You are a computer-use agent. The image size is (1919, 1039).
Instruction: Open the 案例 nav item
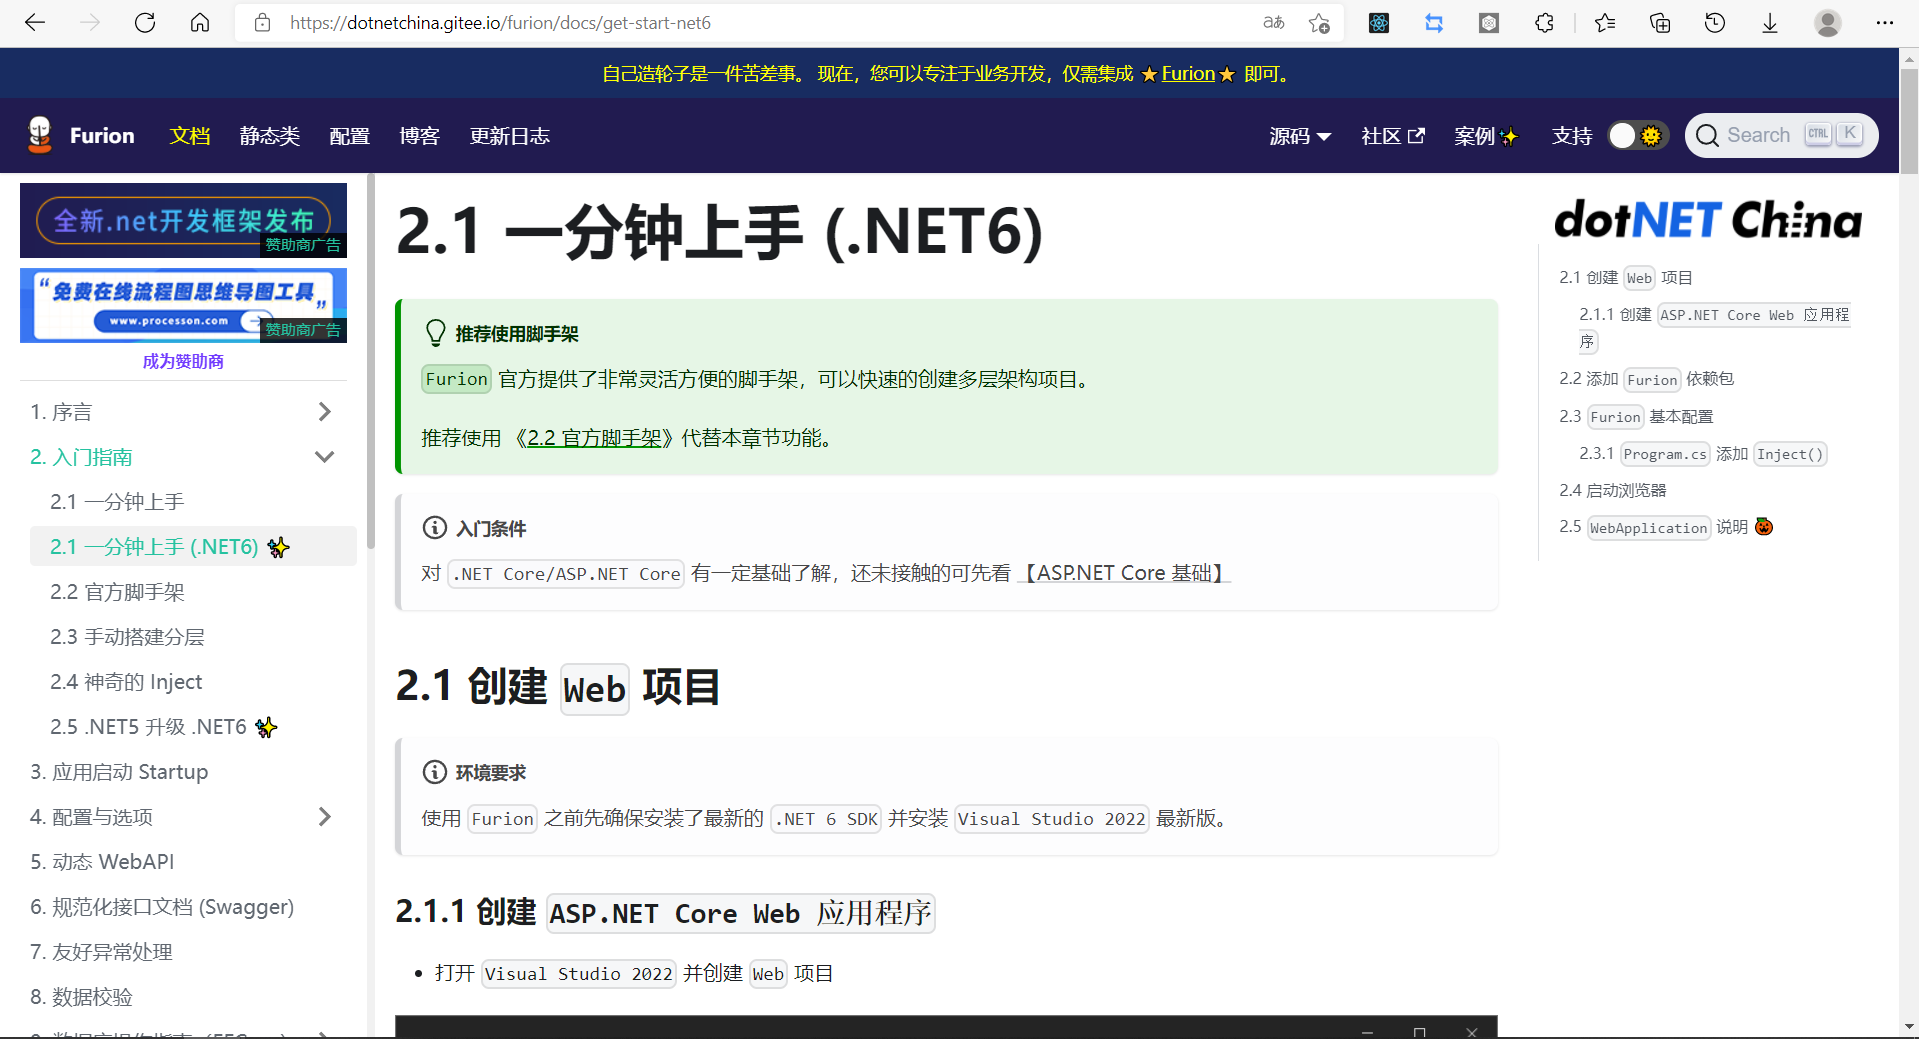pyautogui.click(x=1486, y=136)
